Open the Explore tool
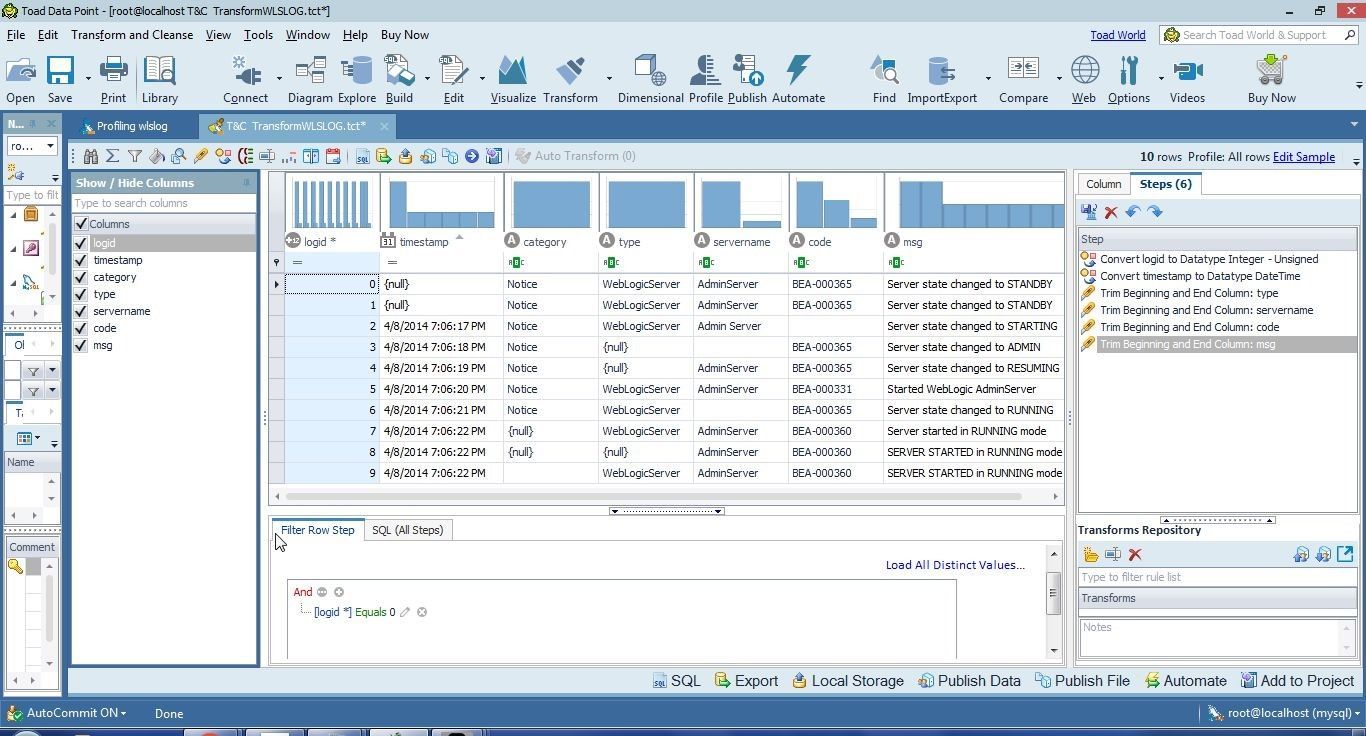 click(x=356, y=79)
